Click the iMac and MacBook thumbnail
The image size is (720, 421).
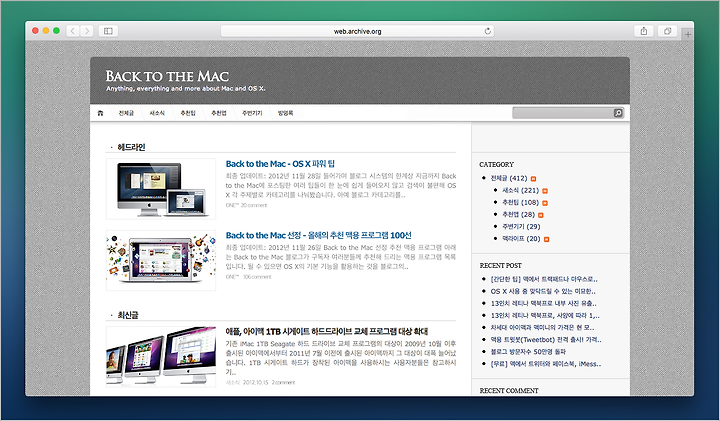click(x=161, y=189)
